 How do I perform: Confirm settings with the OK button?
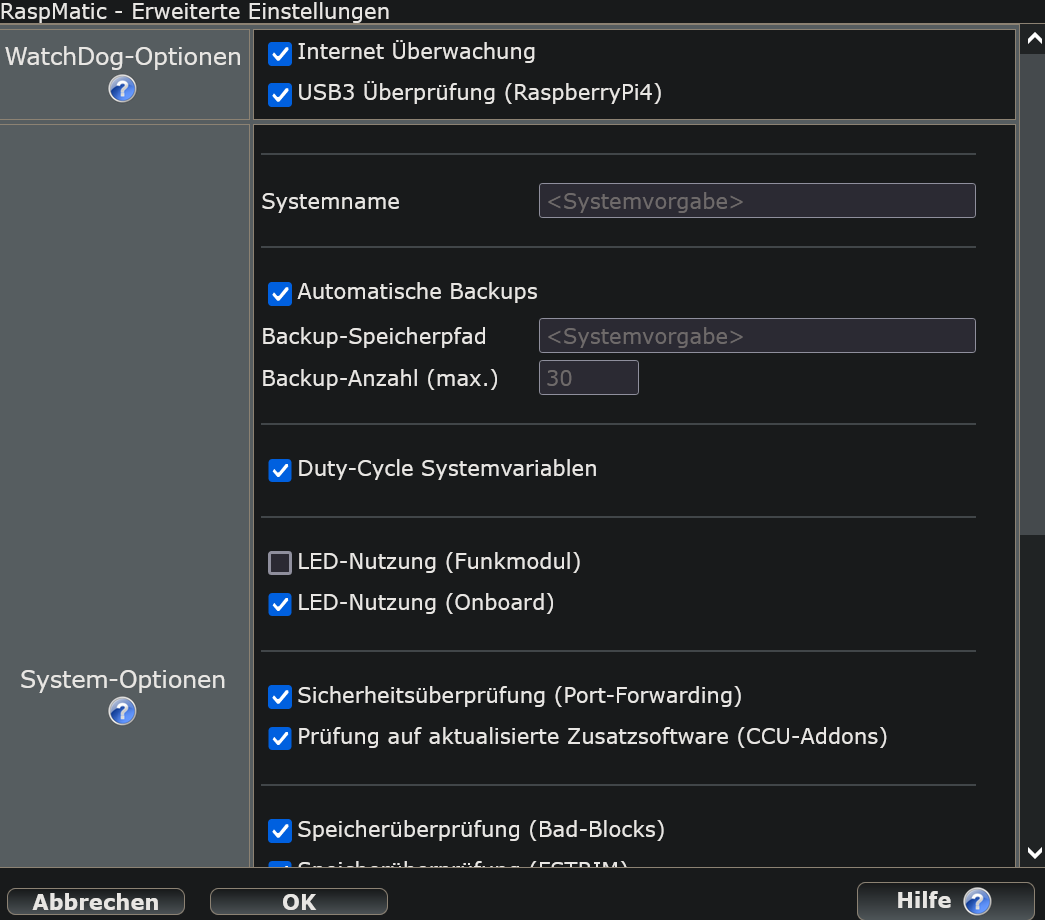coord(298,902)
